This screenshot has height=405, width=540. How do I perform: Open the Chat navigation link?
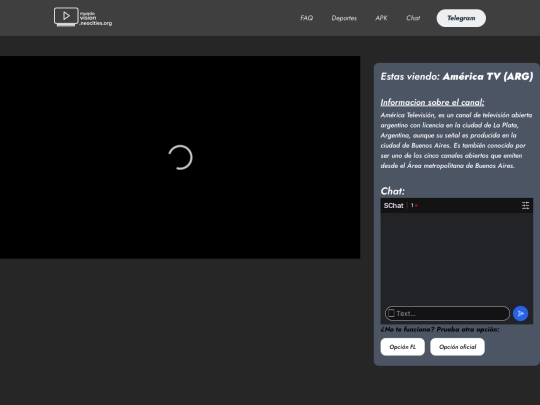(x=413, y=18)
